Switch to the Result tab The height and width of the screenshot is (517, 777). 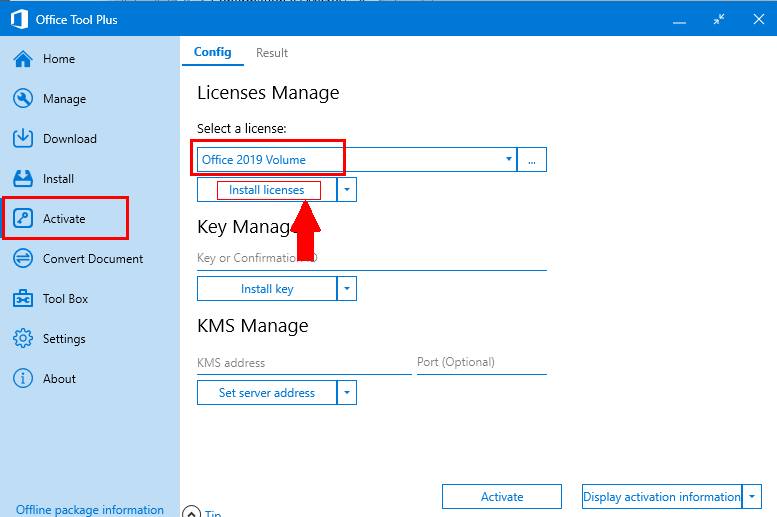pyautogui.click(x=272, y=53)
